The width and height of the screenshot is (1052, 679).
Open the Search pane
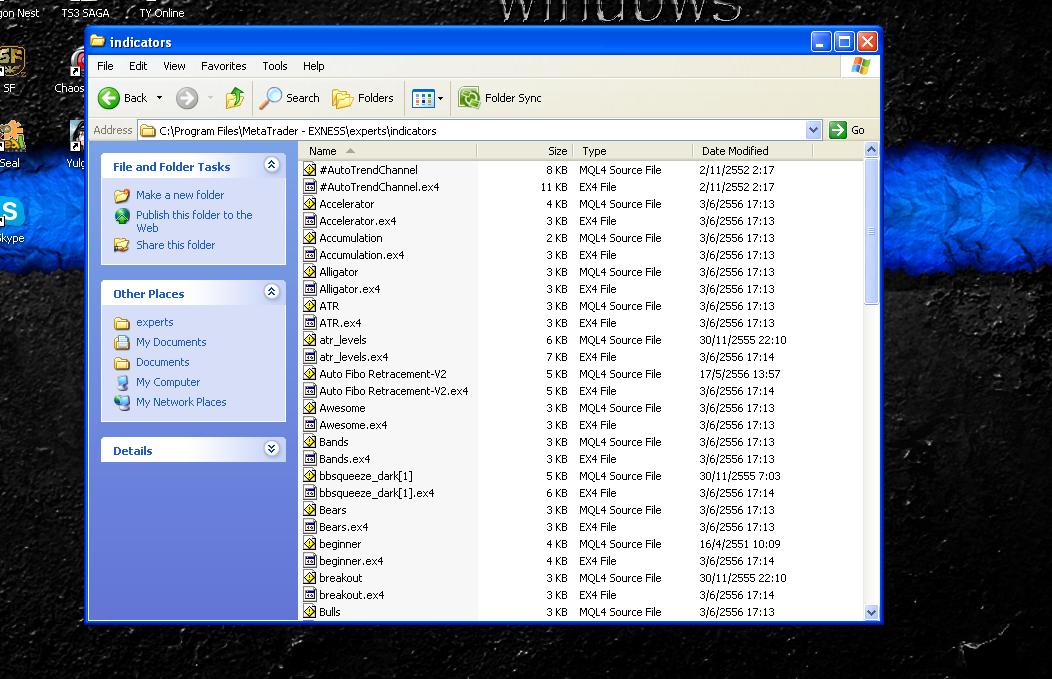click(x=290, y=98)
